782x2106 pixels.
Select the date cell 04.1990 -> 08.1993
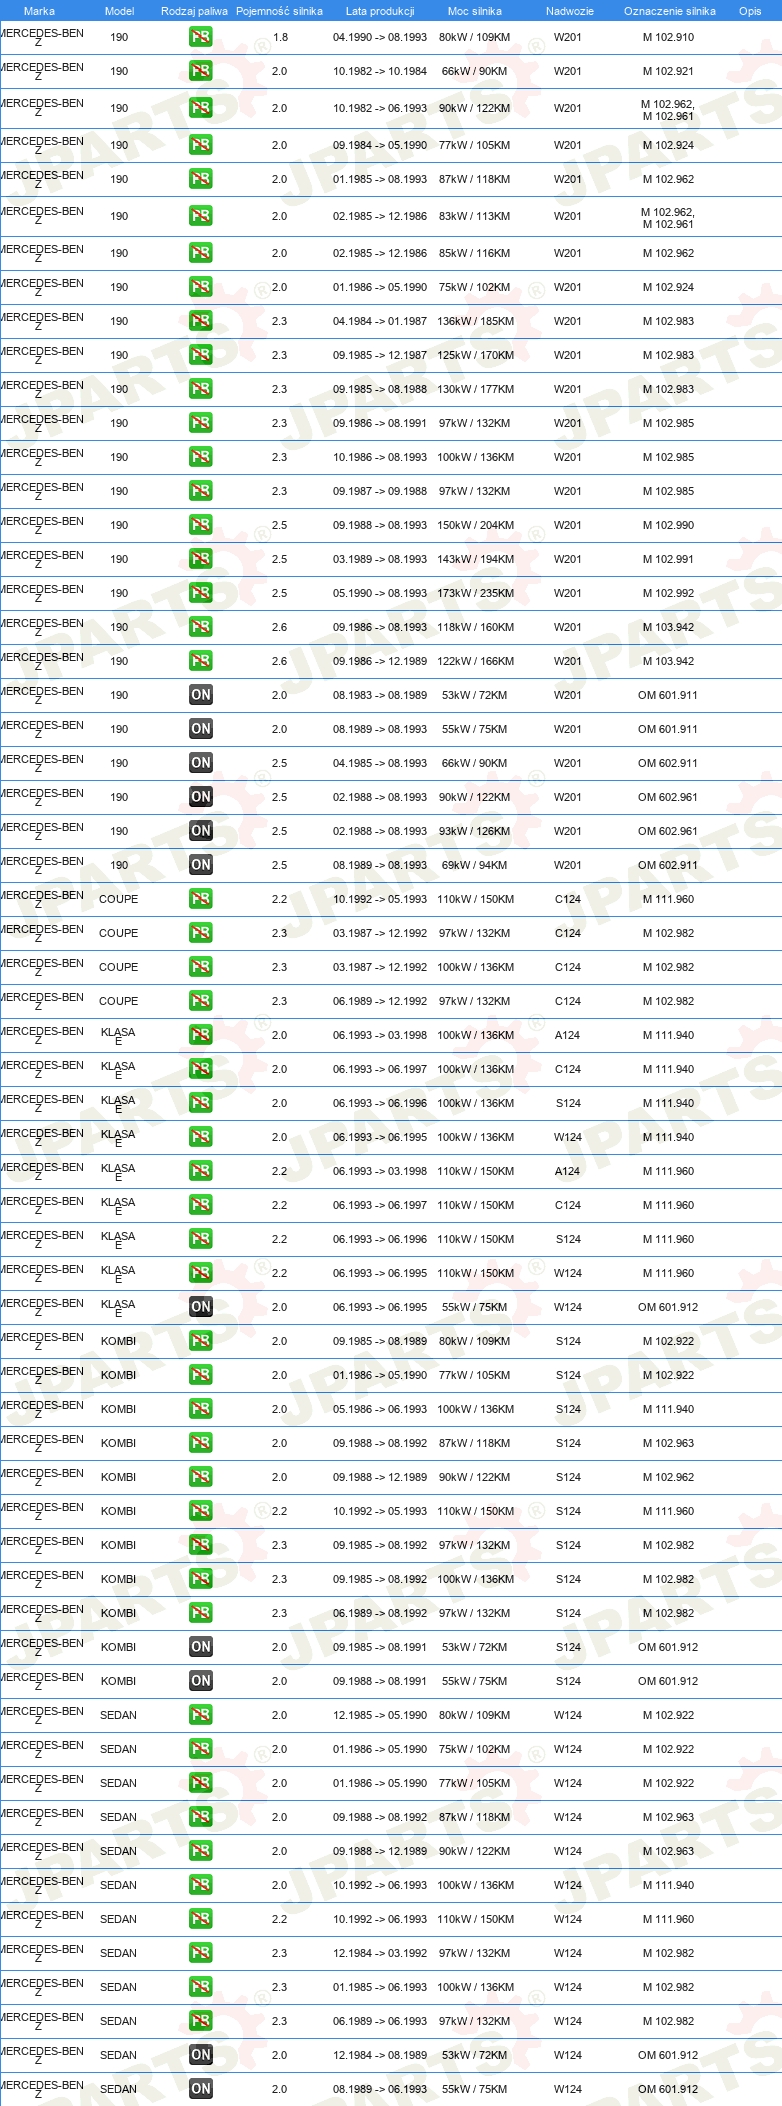(380, 37)
